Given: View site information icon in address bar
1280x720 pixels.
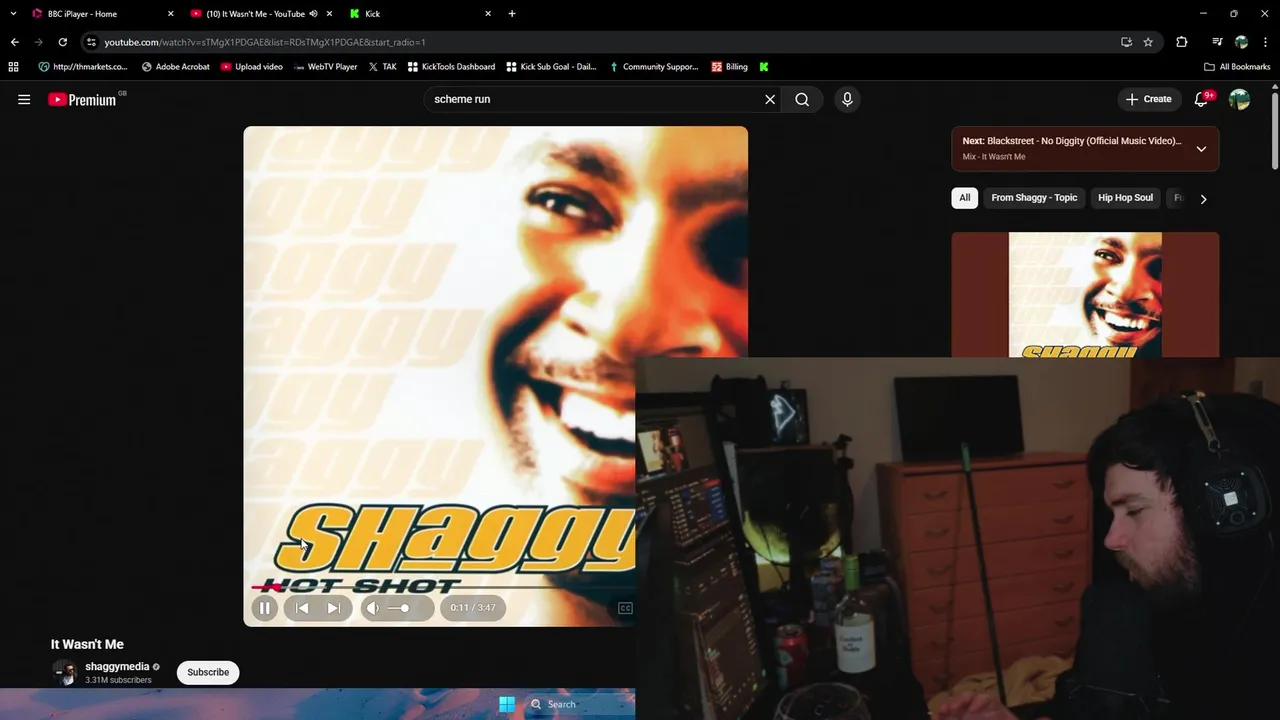Looking at the screenshot, I should tap(91, 42).
